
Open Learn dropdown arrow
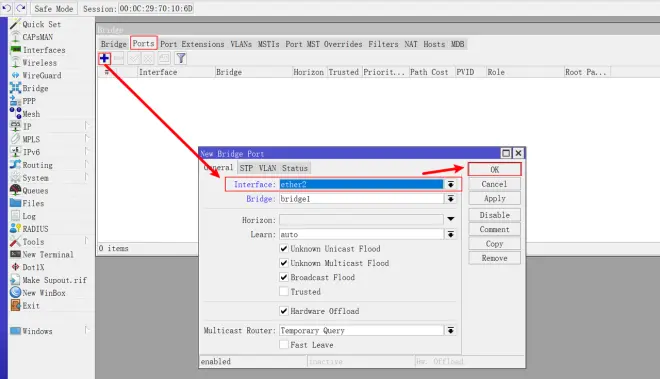click(450, 234)
